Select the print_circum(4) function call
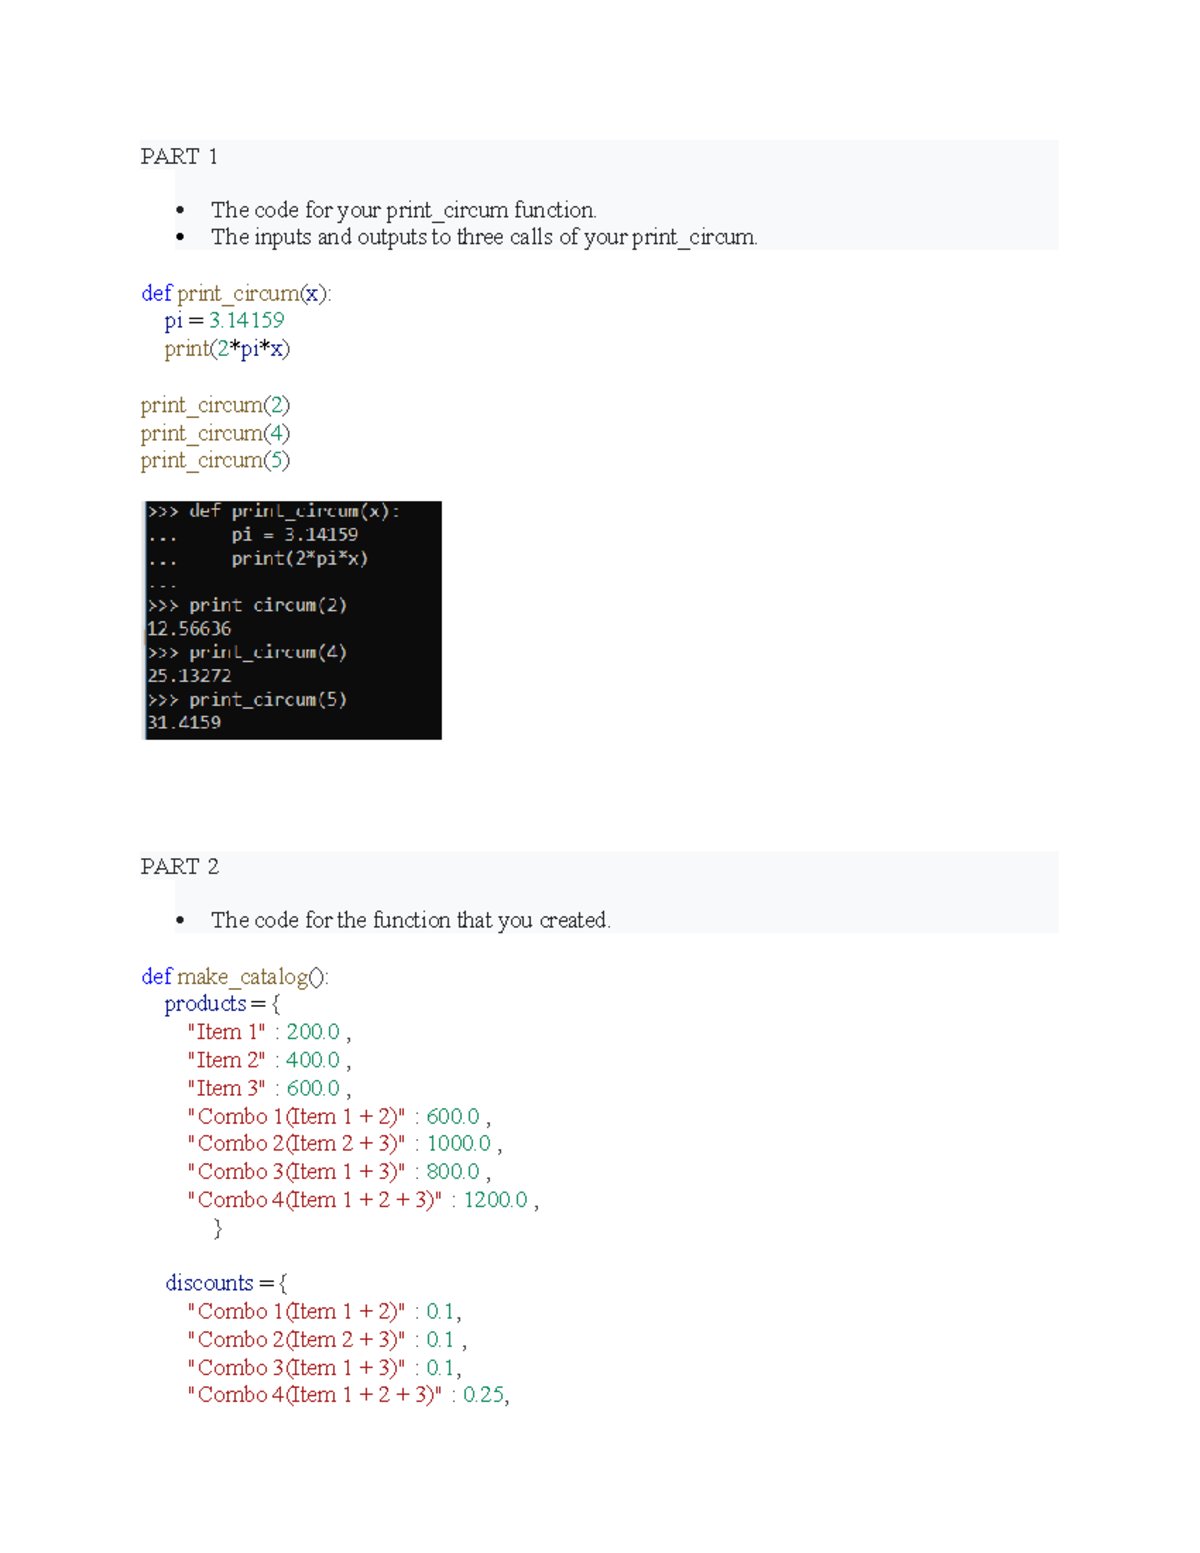 click(x=215, y=432)
